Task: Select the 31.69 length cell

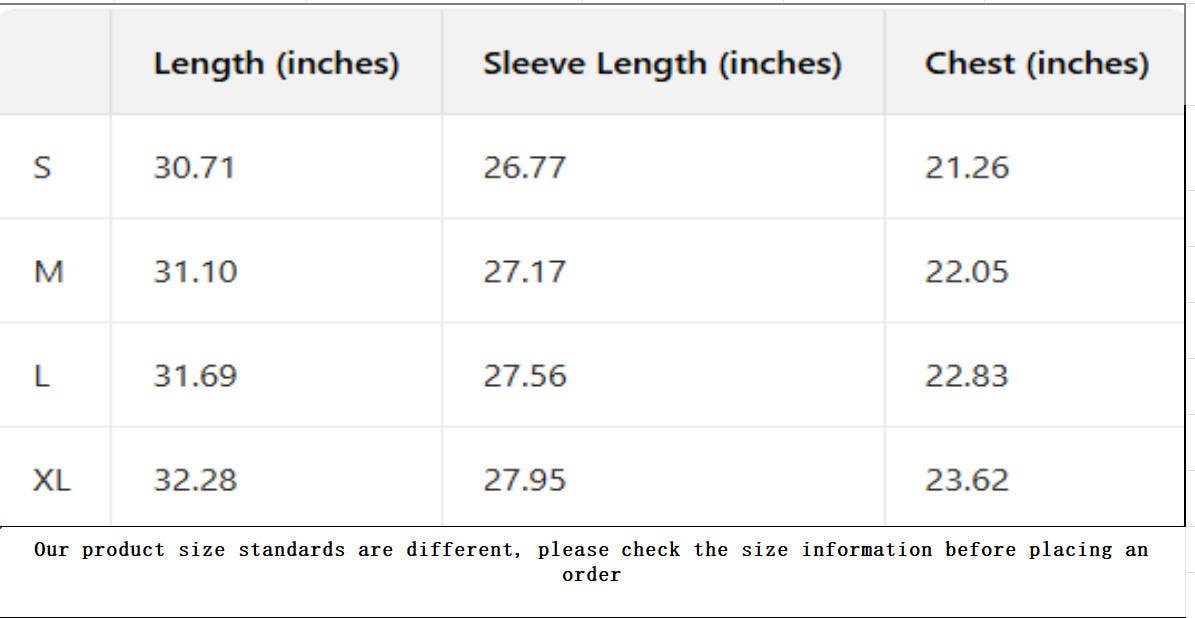Action: 195,376
